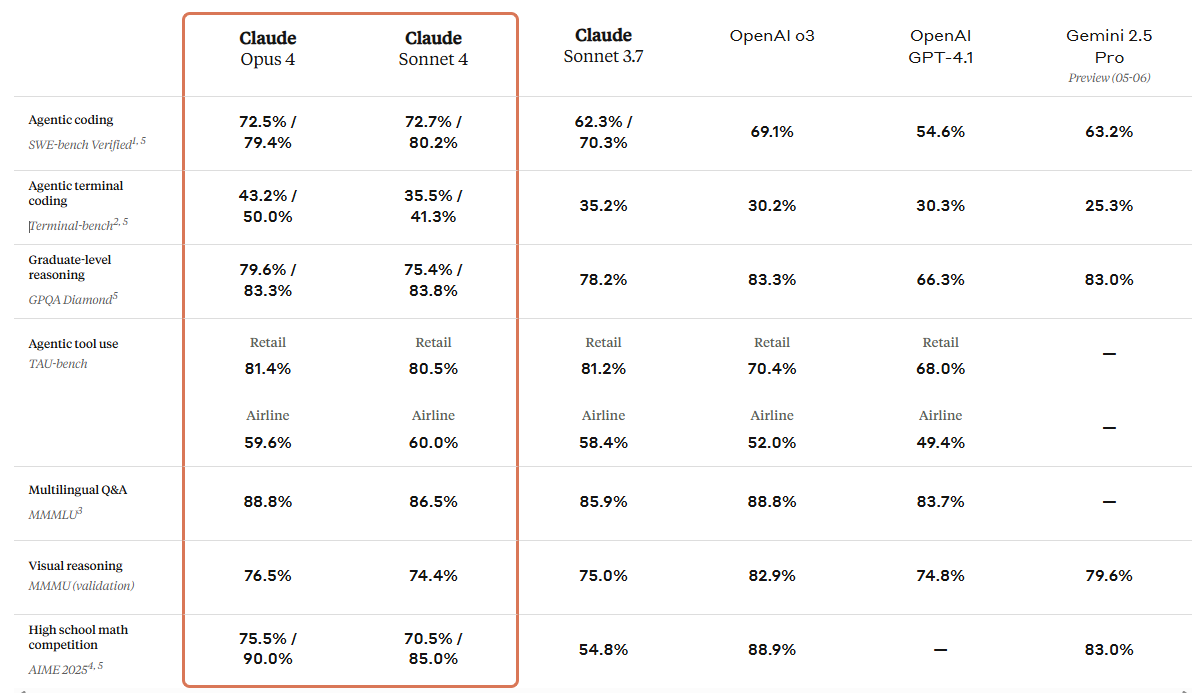1192x693 pixels.
Task: Click the Gemini 2.5 Pro column header
Action: pyautogui.click(x=1109, y=46)
